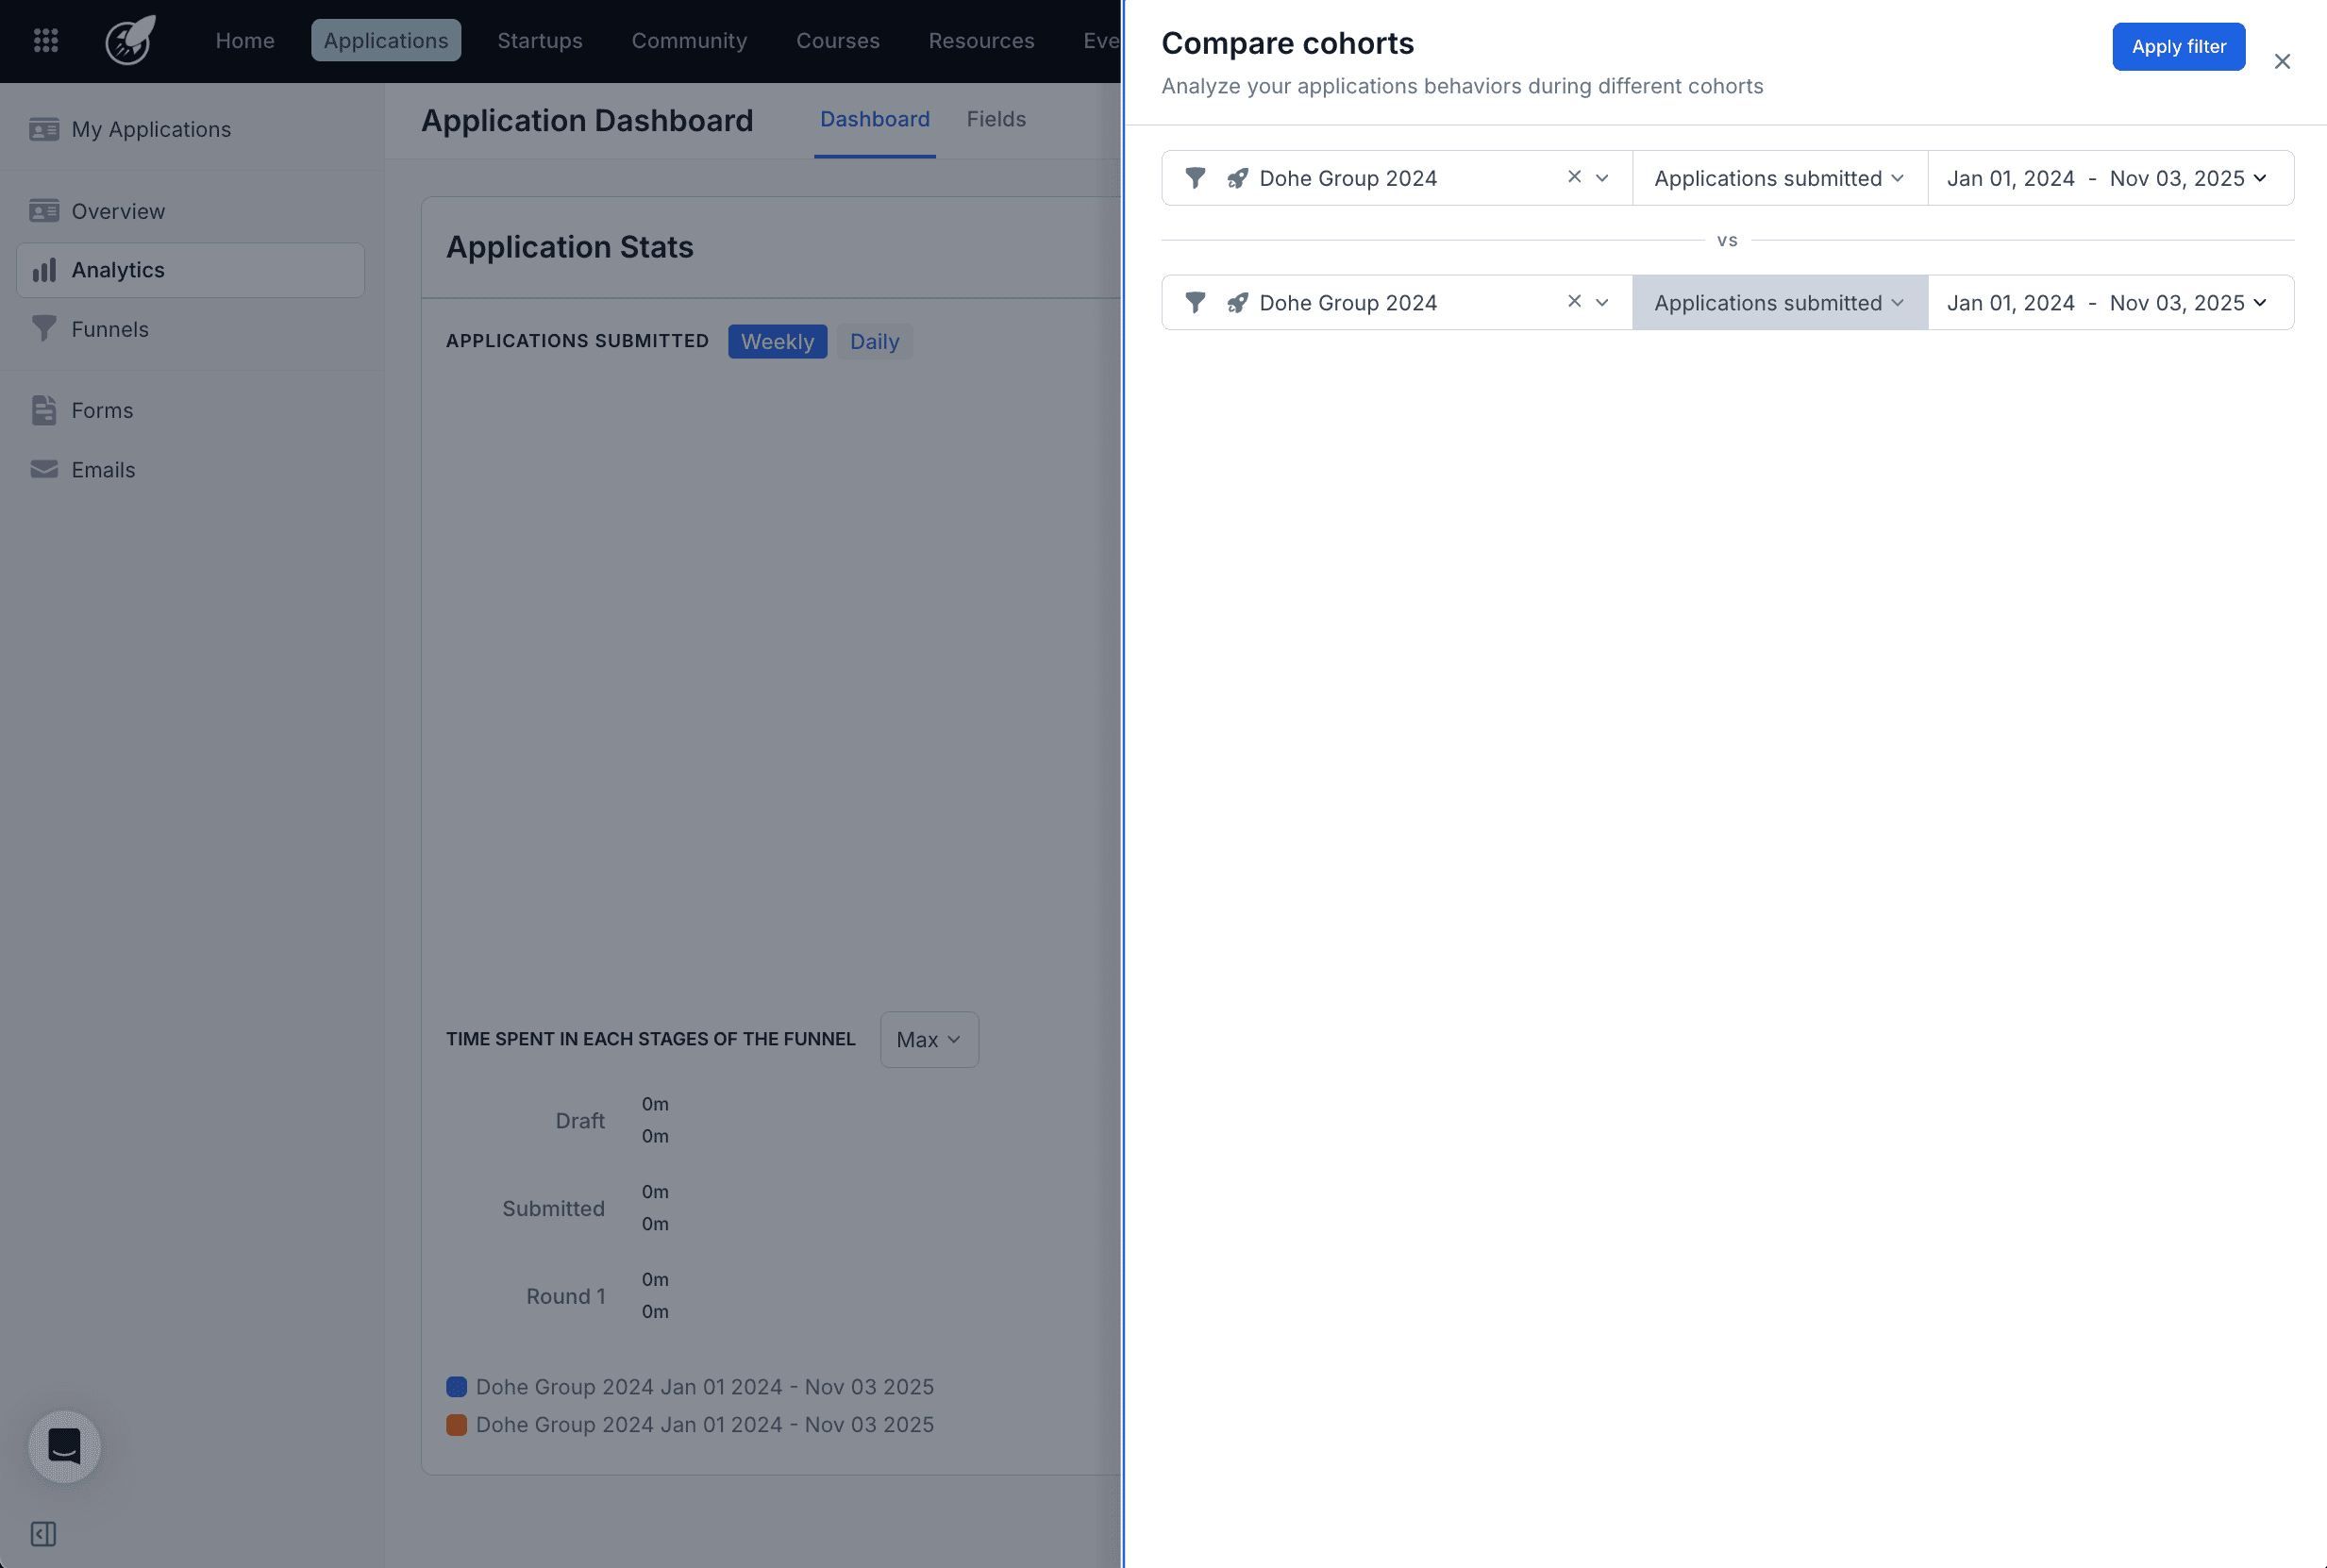This screenshot has height=1568, width=2327.
Task: Click the Emails envelope icon in sidebar
Action: point(44,469)
